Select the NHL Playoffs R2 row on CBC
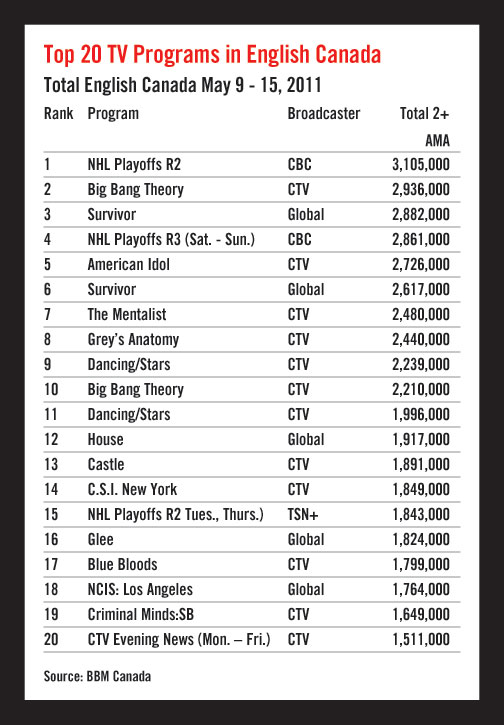504x725 pixels. coord(252,164)
